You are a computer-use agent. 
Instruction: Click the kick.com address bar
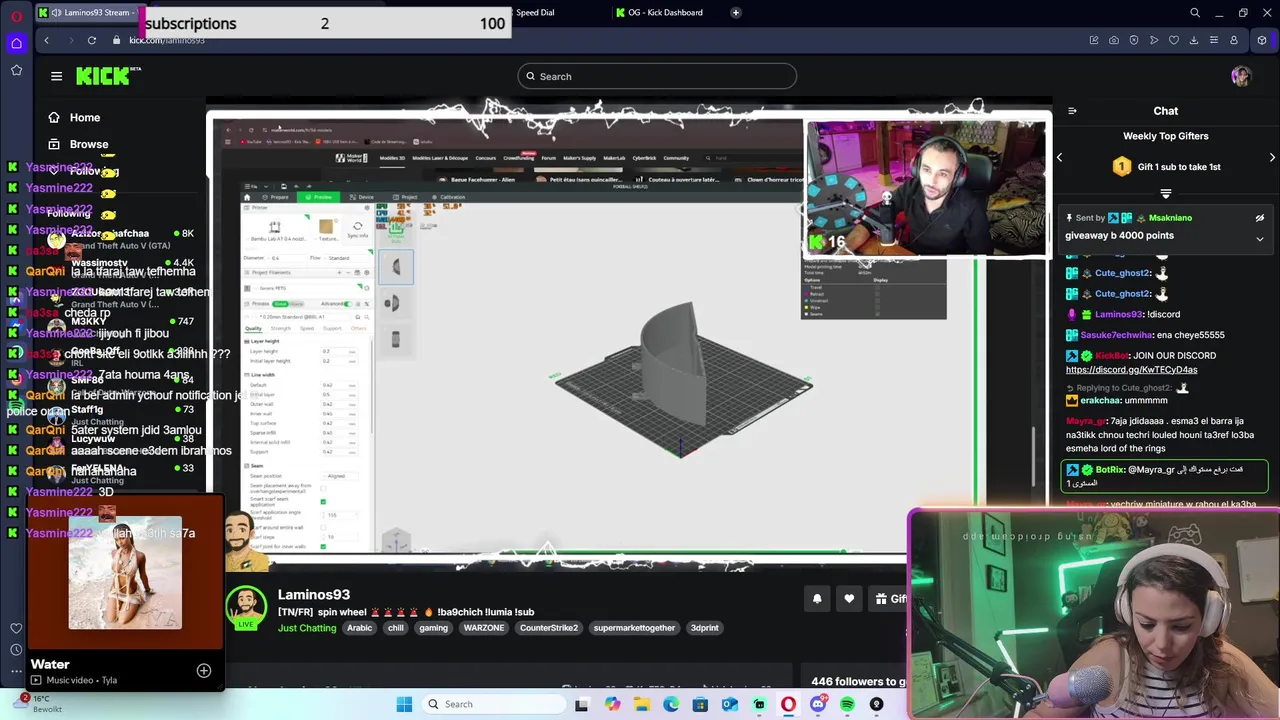[167, 40]
